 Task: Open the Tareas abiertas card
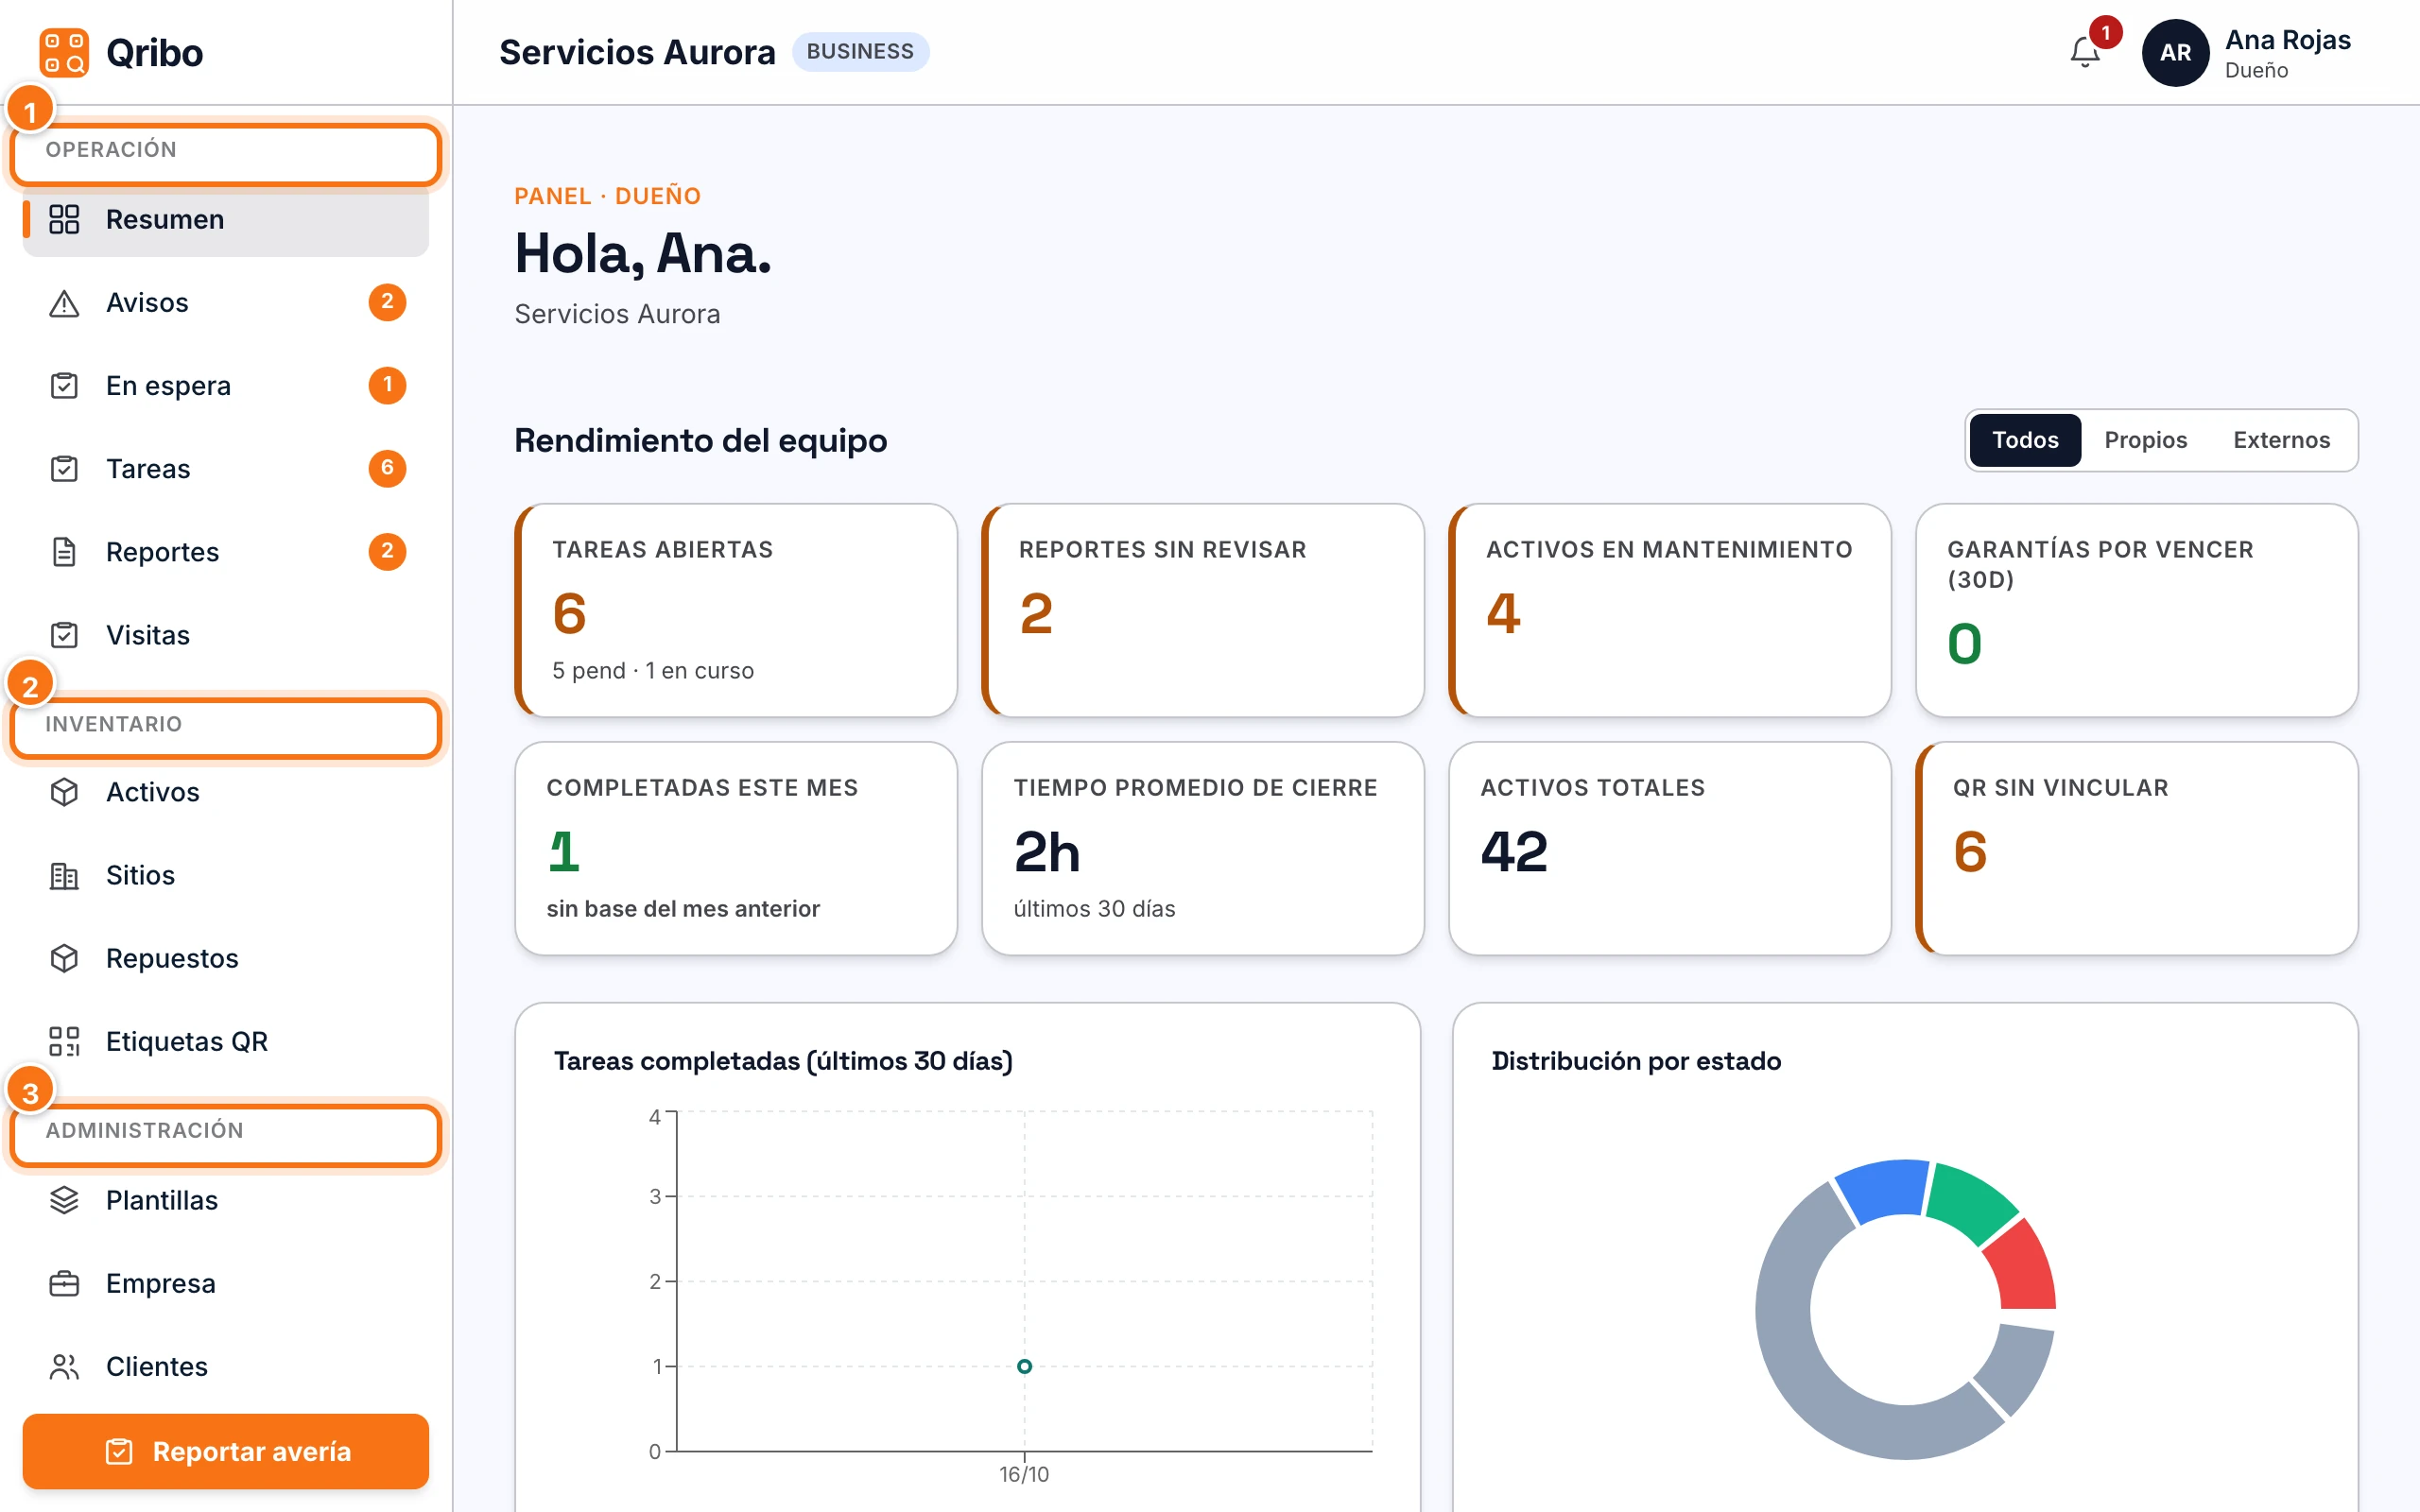pos(736,610)
